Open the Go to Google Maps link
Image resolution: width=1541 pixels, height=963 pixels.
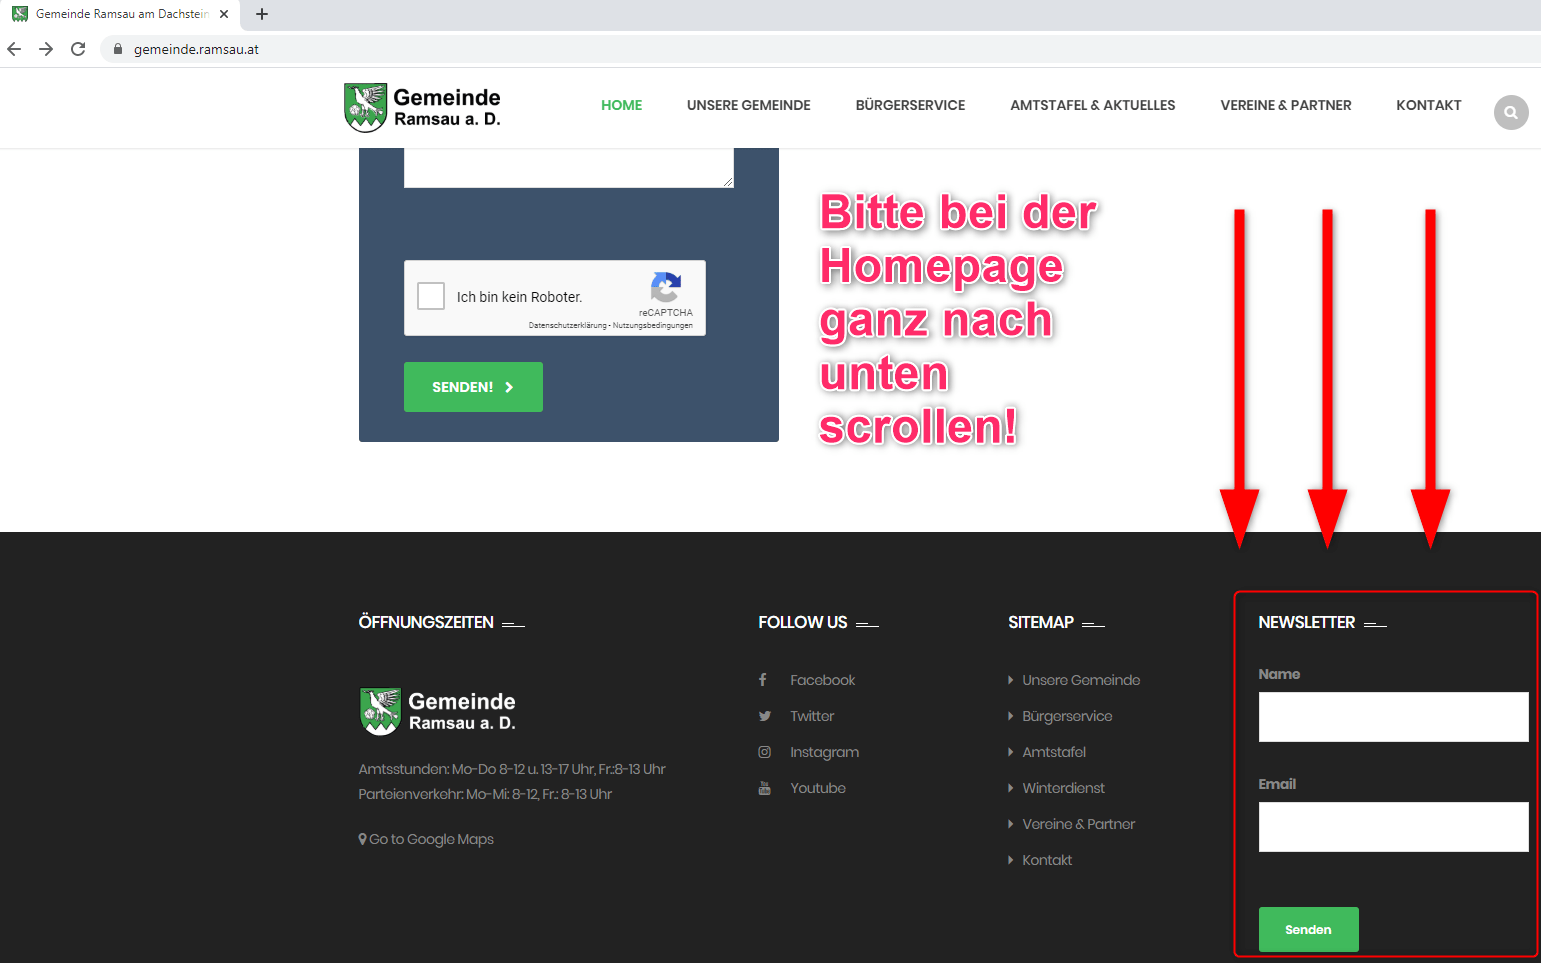point(431,839)
